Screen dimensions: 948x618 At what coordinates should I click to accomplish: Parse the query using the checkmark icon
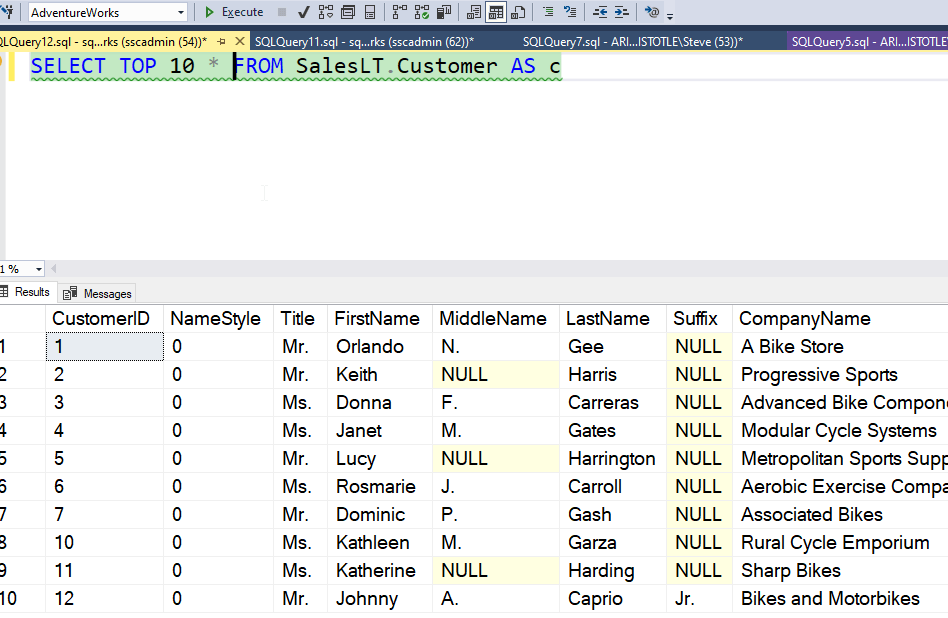pos(302,12)
